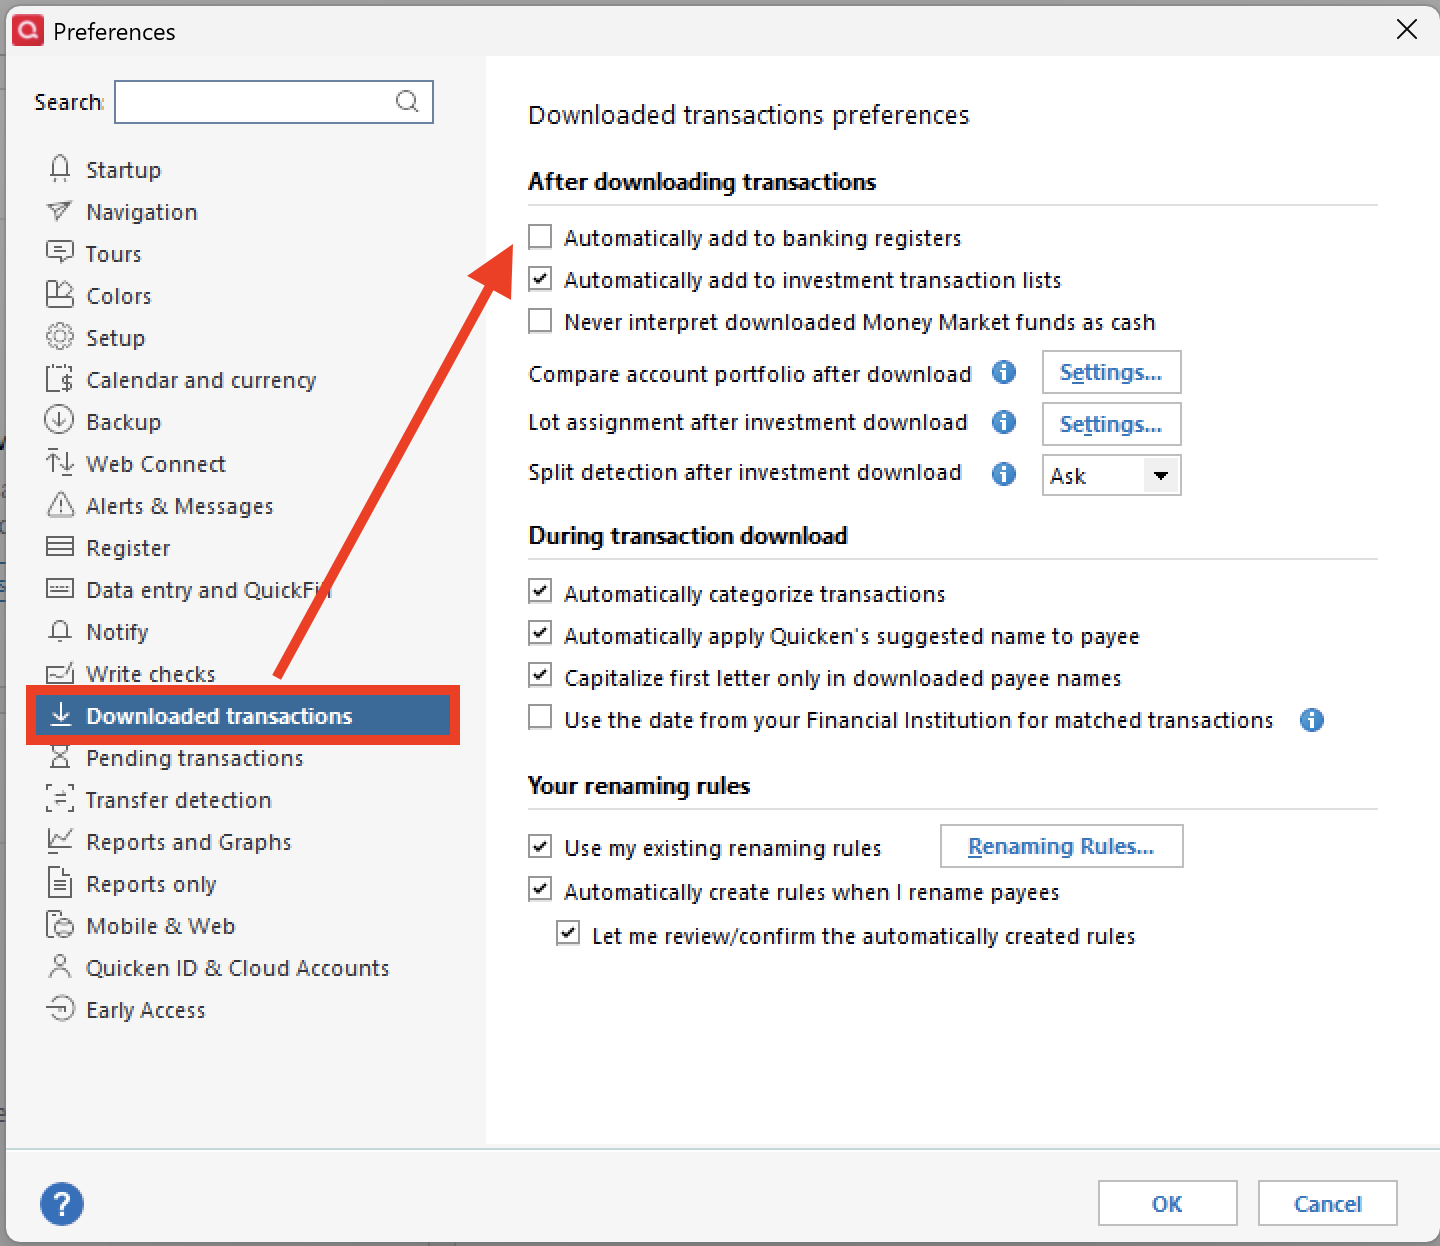Click the Mobile & Web icon
Screen dimensions: 1440x1246
pyautogui.click(x=60, y=925)
